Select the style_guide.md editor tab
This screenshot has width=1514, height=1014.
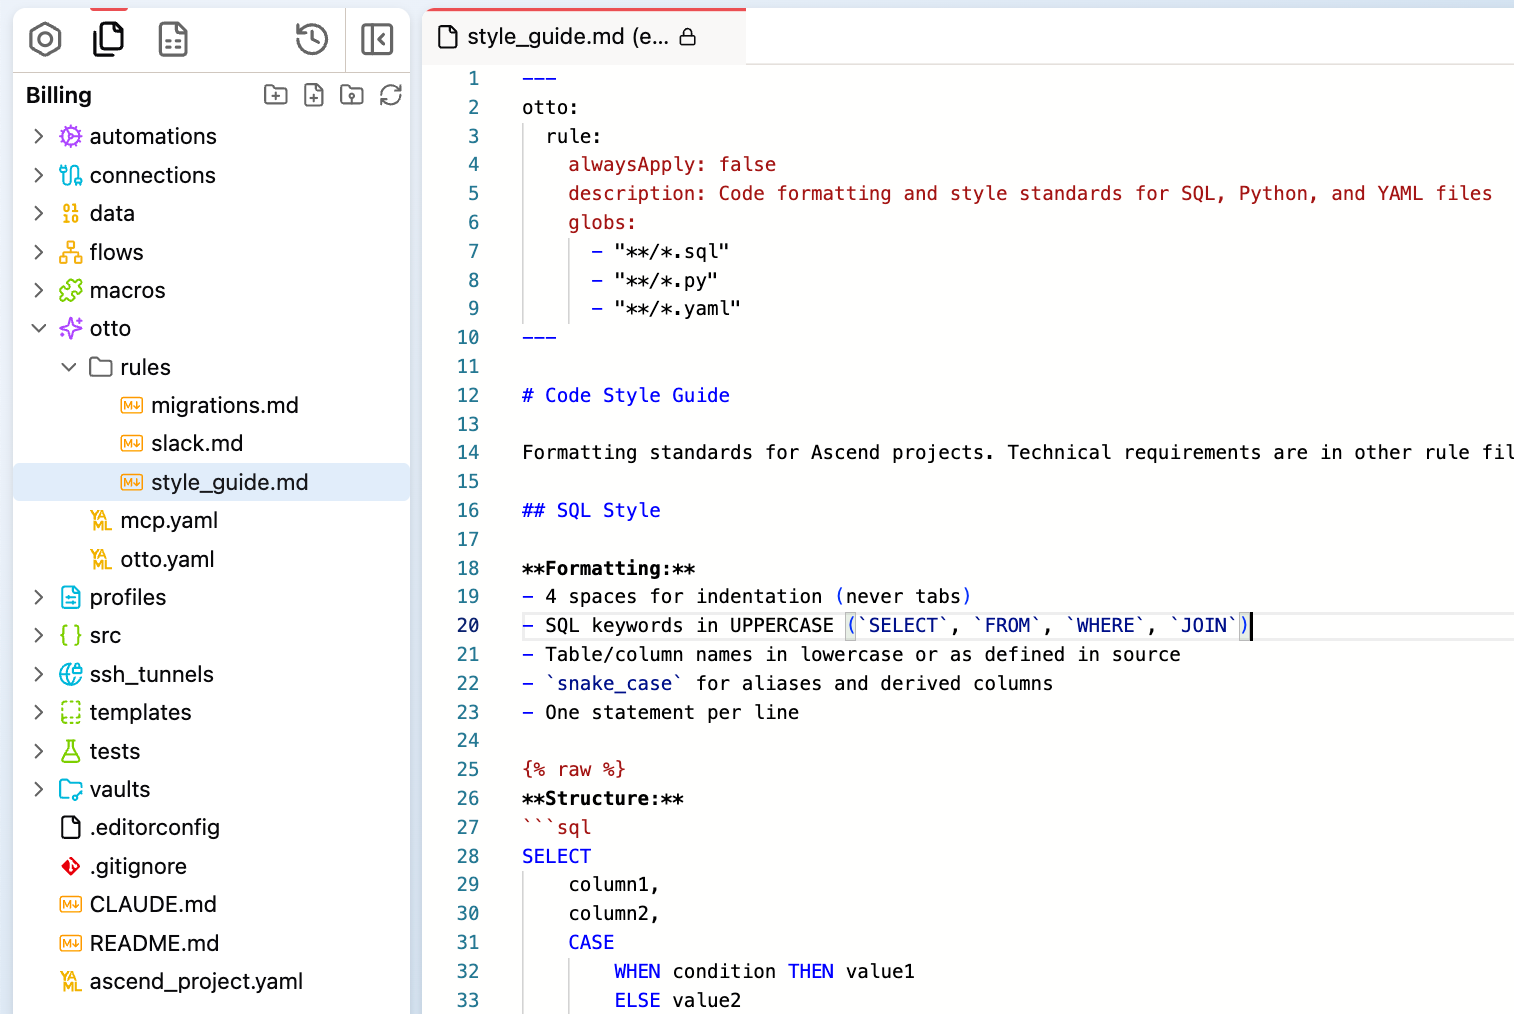click(x=585, y=37)
